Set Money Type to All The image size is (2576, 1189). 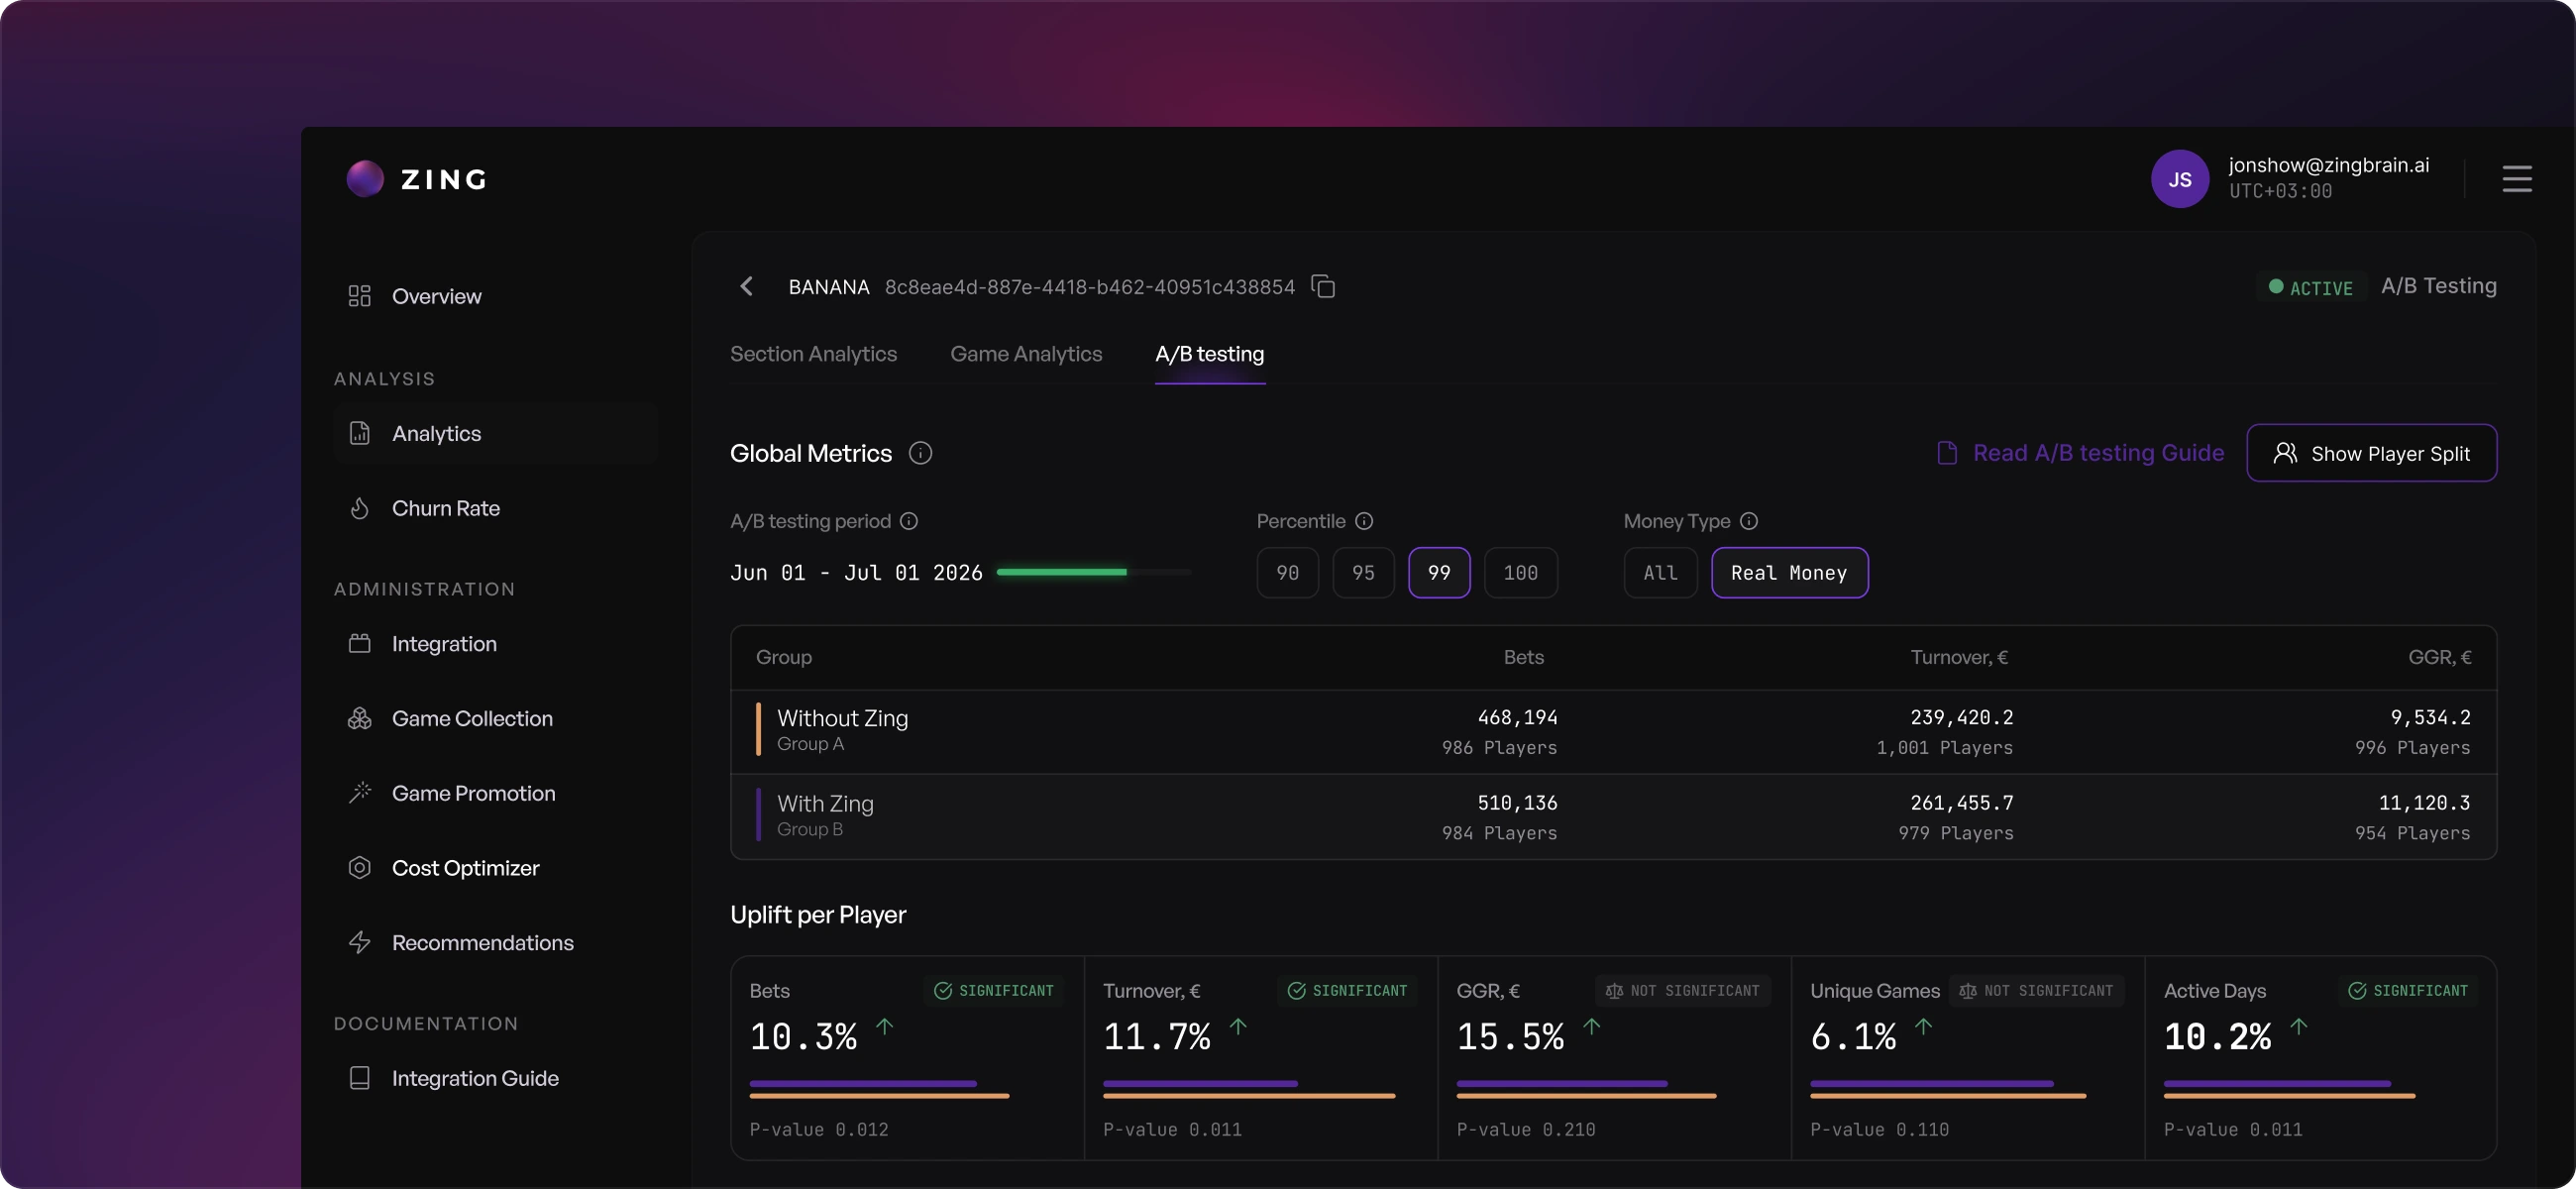pyautogui.click(x=1660, y=572)
